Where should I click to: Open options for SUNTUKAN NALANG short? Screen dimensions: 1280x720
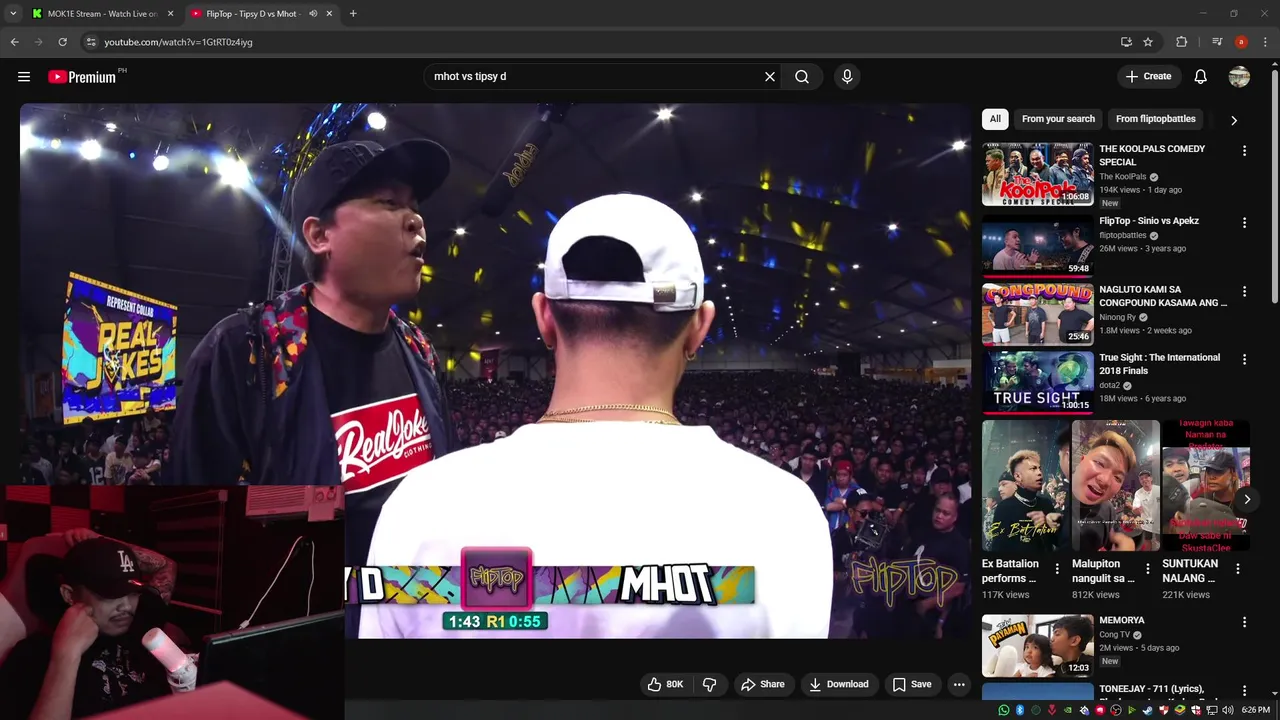coord(1237,569)
